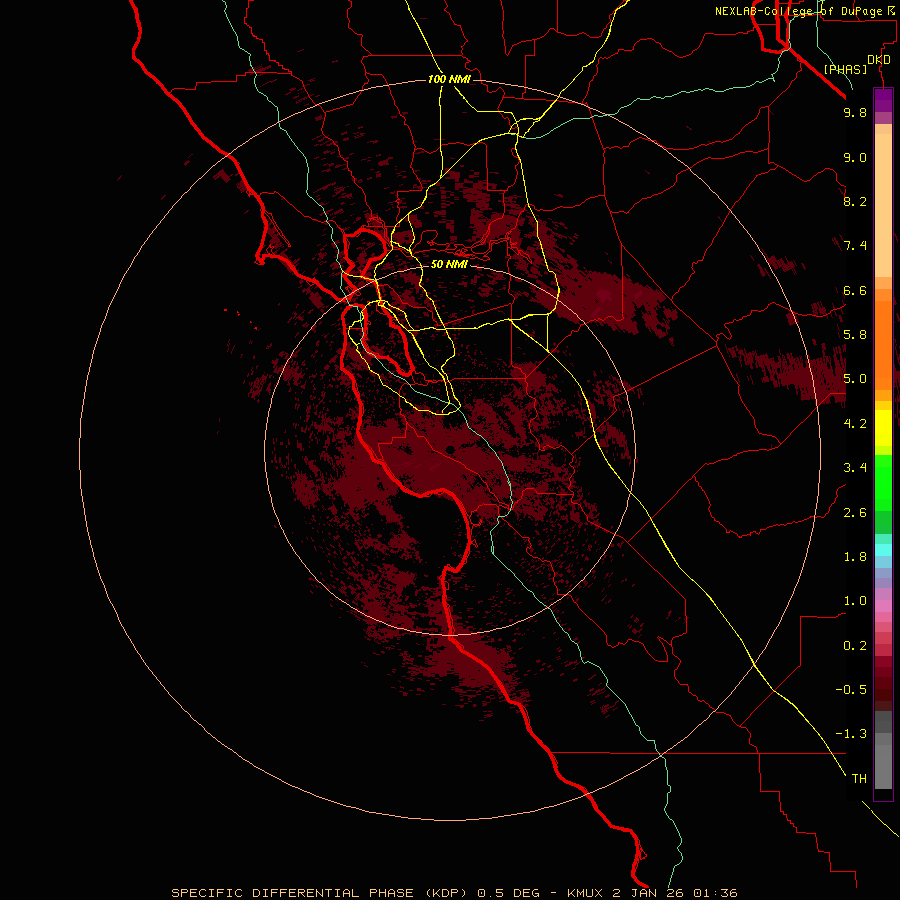This screenshot has height=900, width=900.
Task: Click the 5.8 legend value
Action: tap(855, 335)
